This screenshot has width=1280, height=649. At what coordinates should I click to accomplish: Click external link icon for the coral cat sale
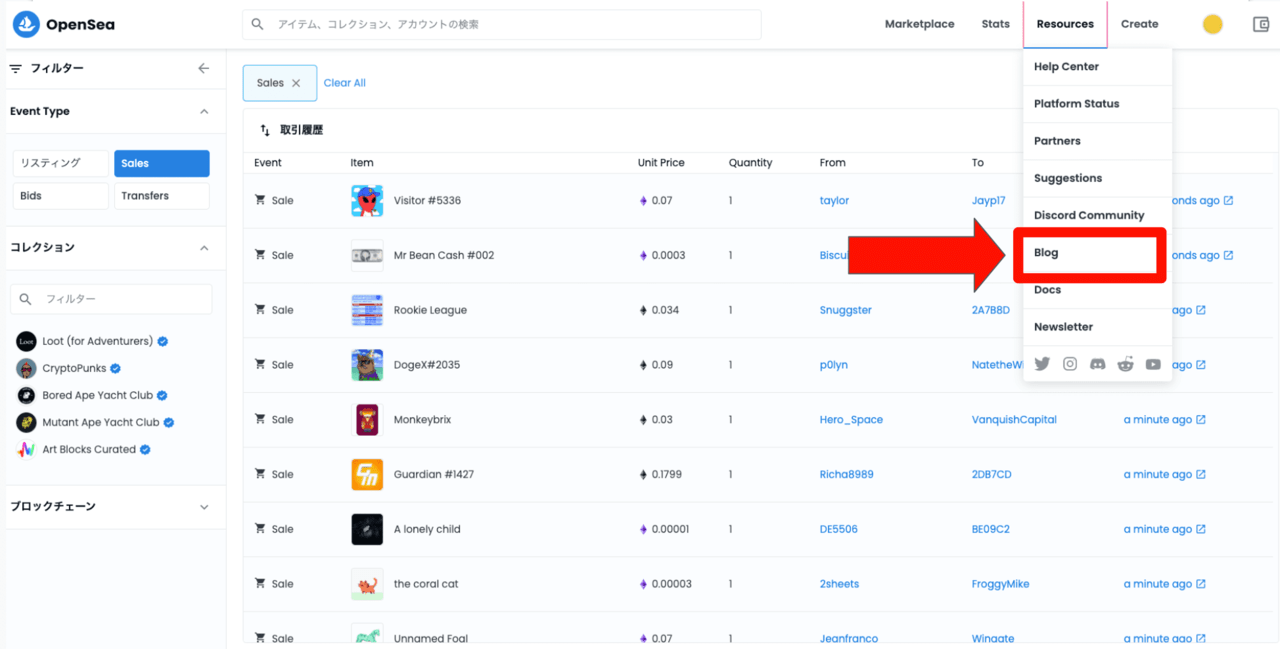tap(1201, 584)
